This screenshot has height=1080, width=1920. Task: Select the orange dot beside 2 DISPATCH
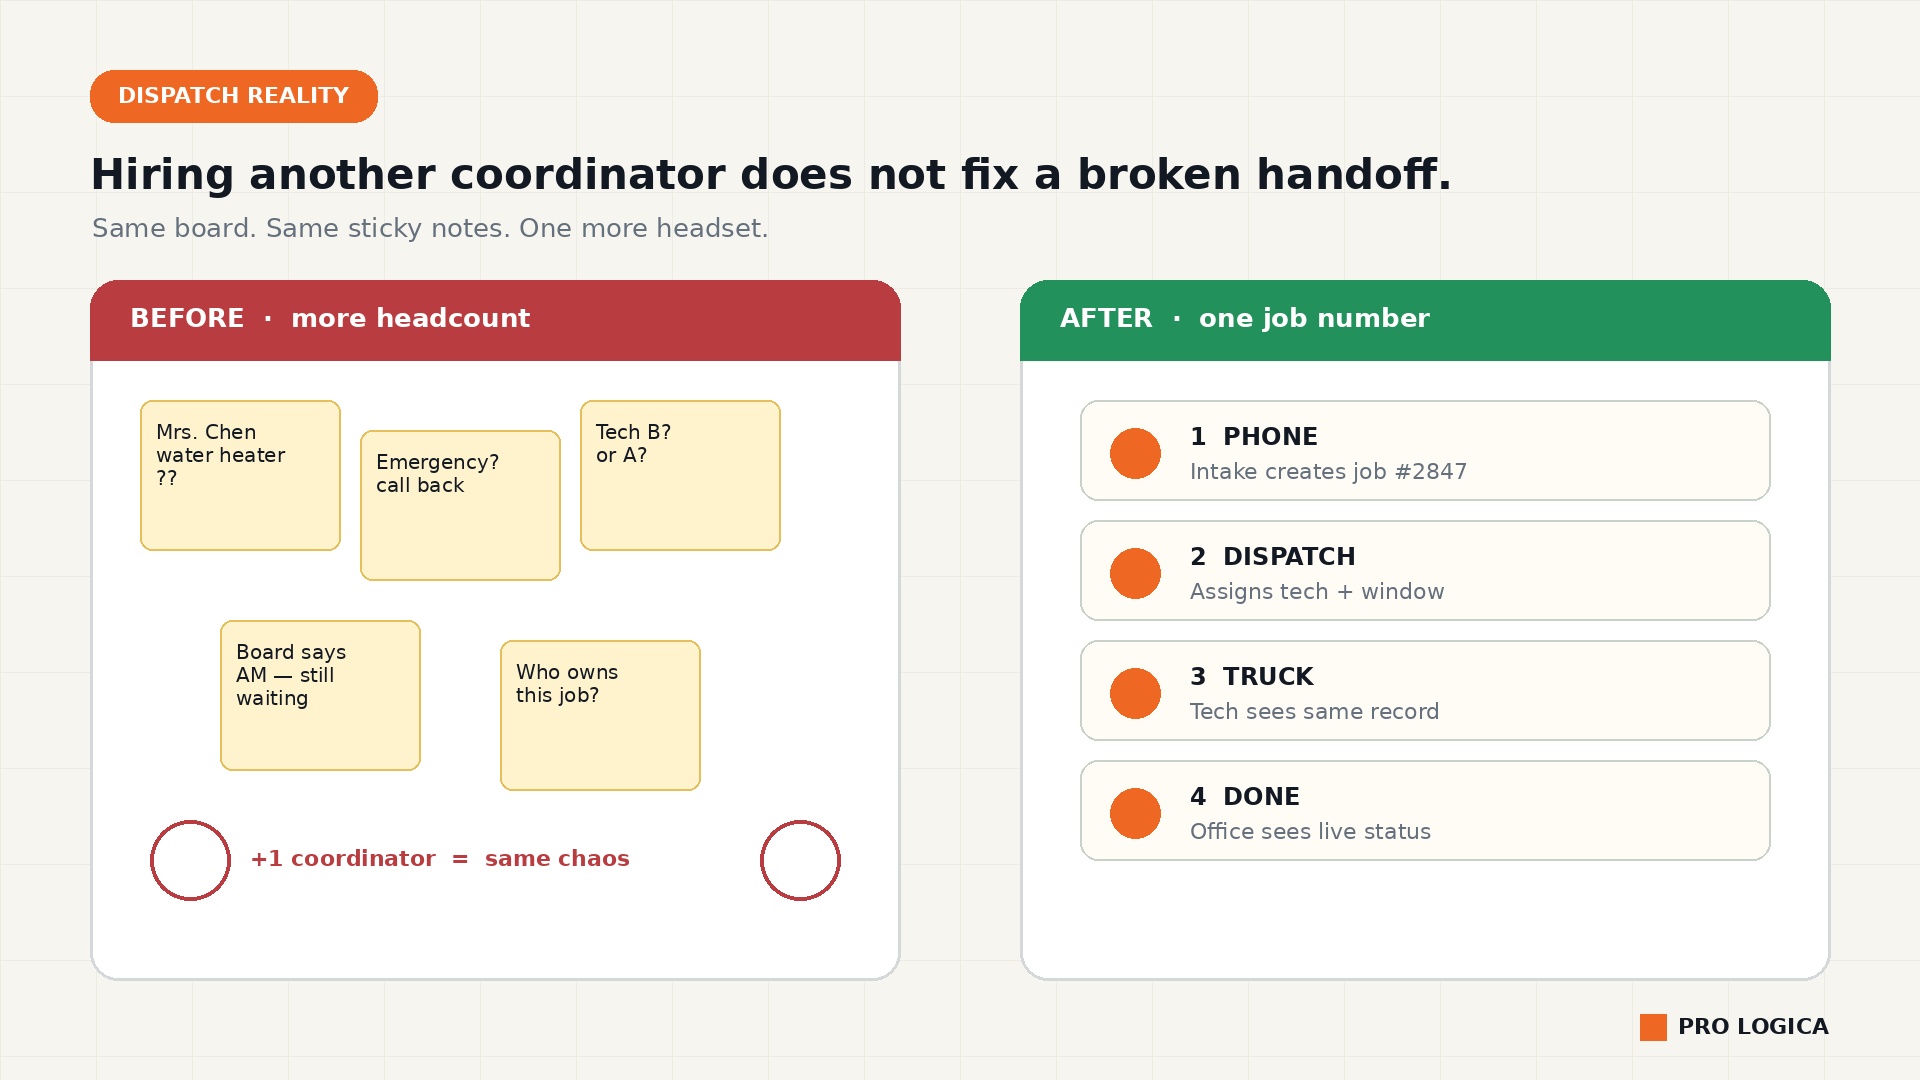(x=1135, y=573)
